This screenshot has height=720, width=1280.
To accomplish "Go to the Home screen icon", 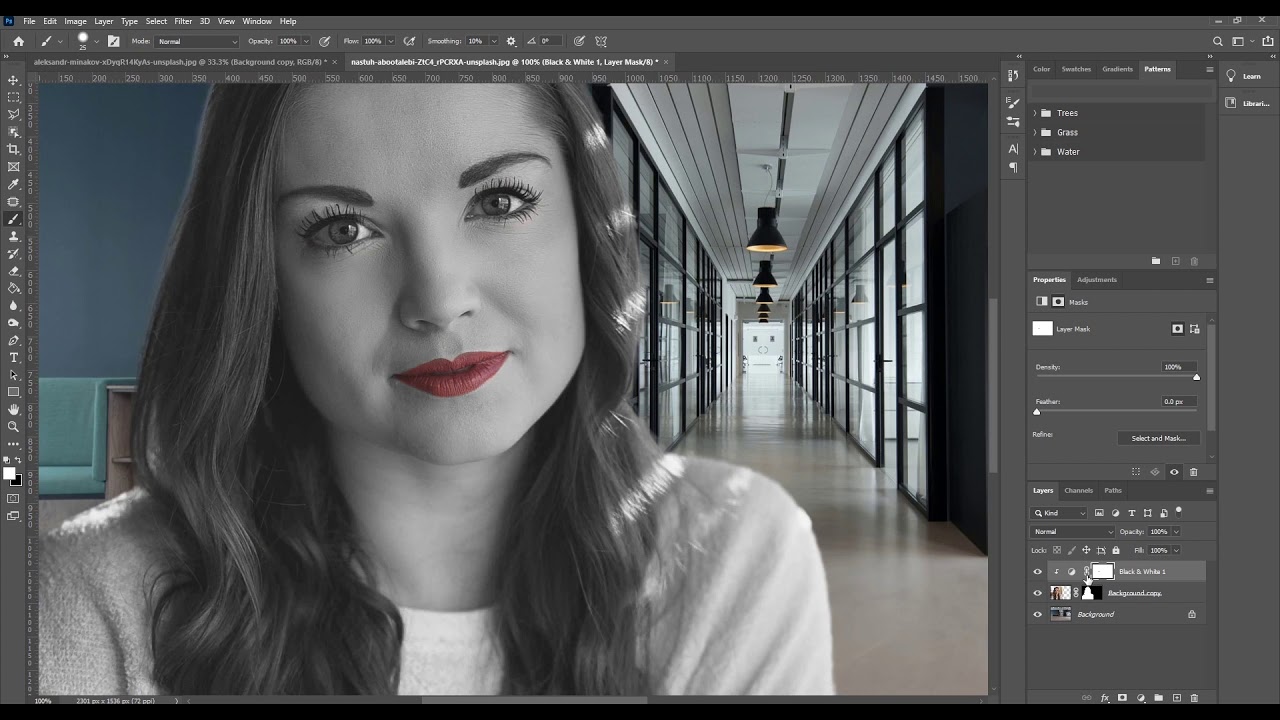I will 18,41.
